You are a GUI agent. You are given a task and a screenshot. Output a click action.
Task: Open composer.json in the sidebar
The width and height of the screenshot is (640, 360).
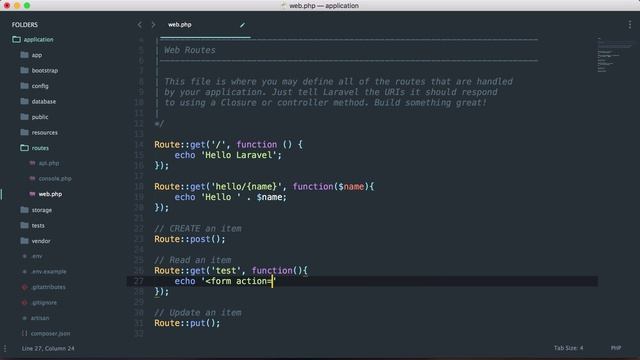[51, 333]
